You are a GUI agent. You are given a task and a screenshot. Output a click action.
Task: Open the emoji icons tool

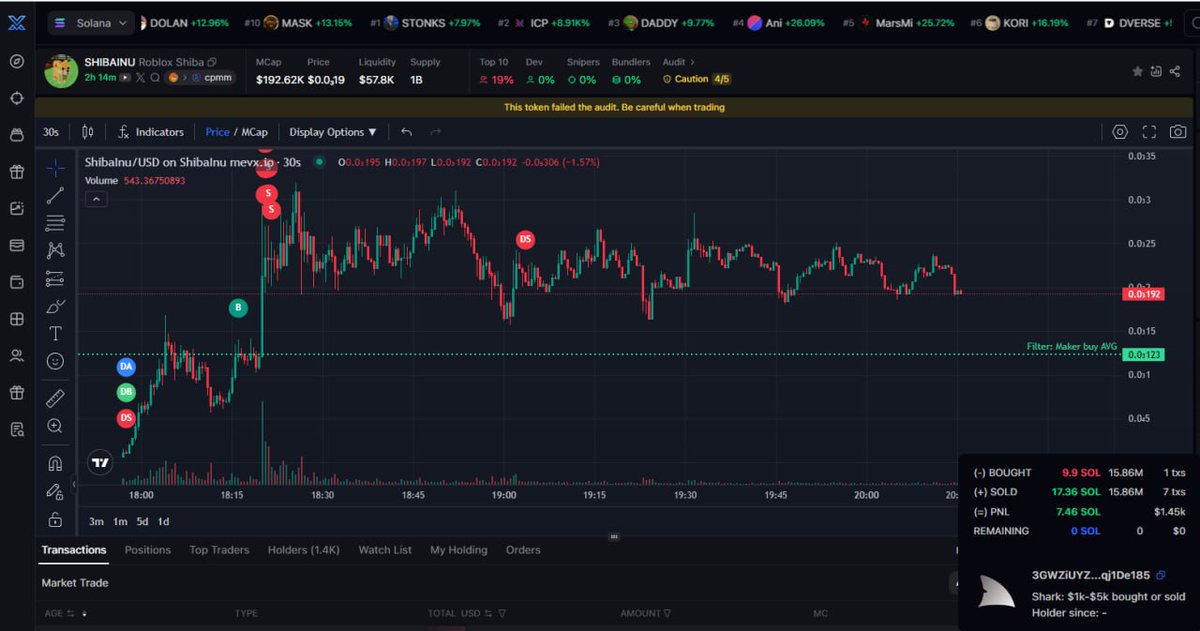pos(56,361)
